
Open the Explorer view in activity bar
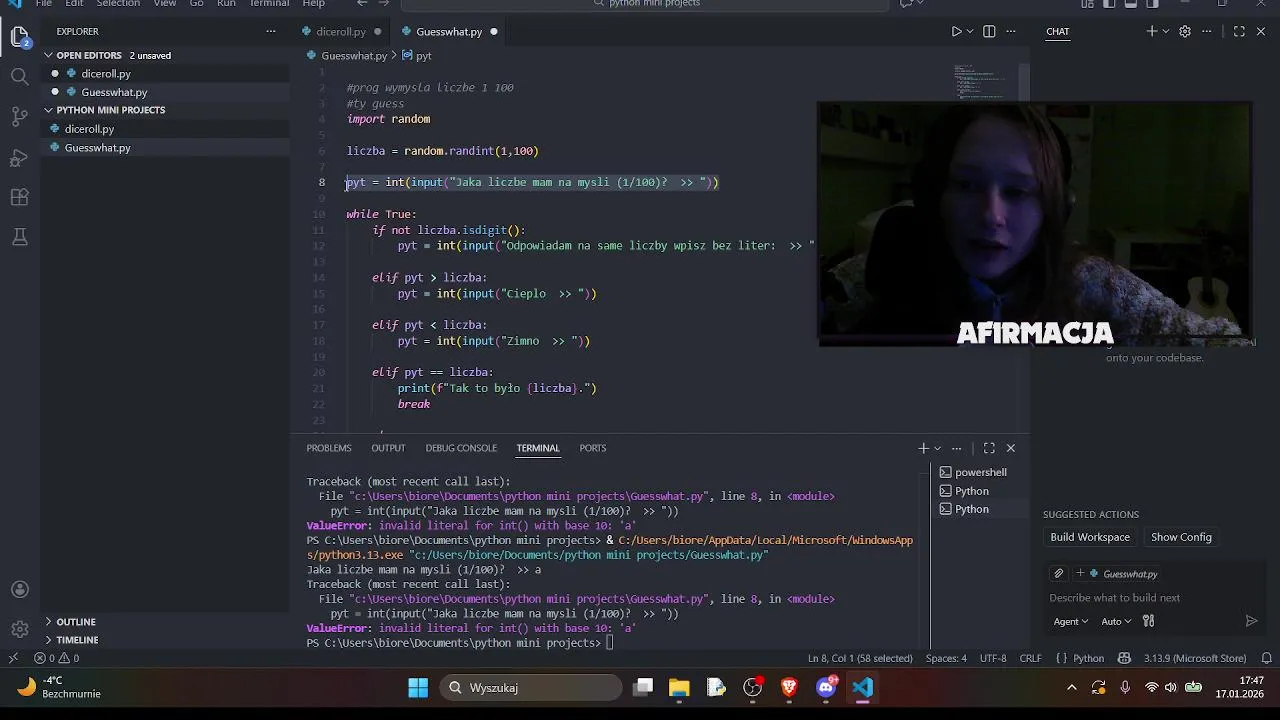pos(20,37)
